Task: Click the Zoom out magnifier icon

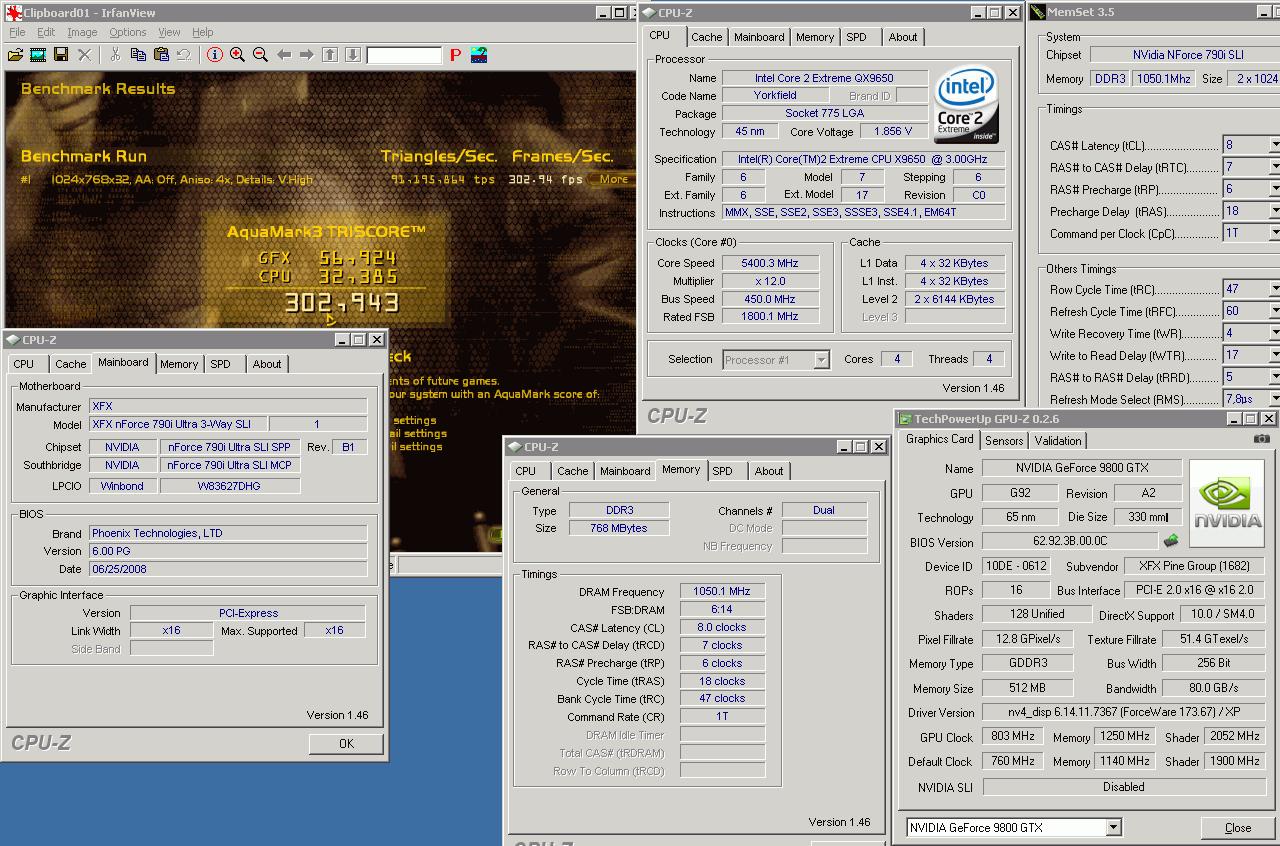Action: tap(260, 55)
